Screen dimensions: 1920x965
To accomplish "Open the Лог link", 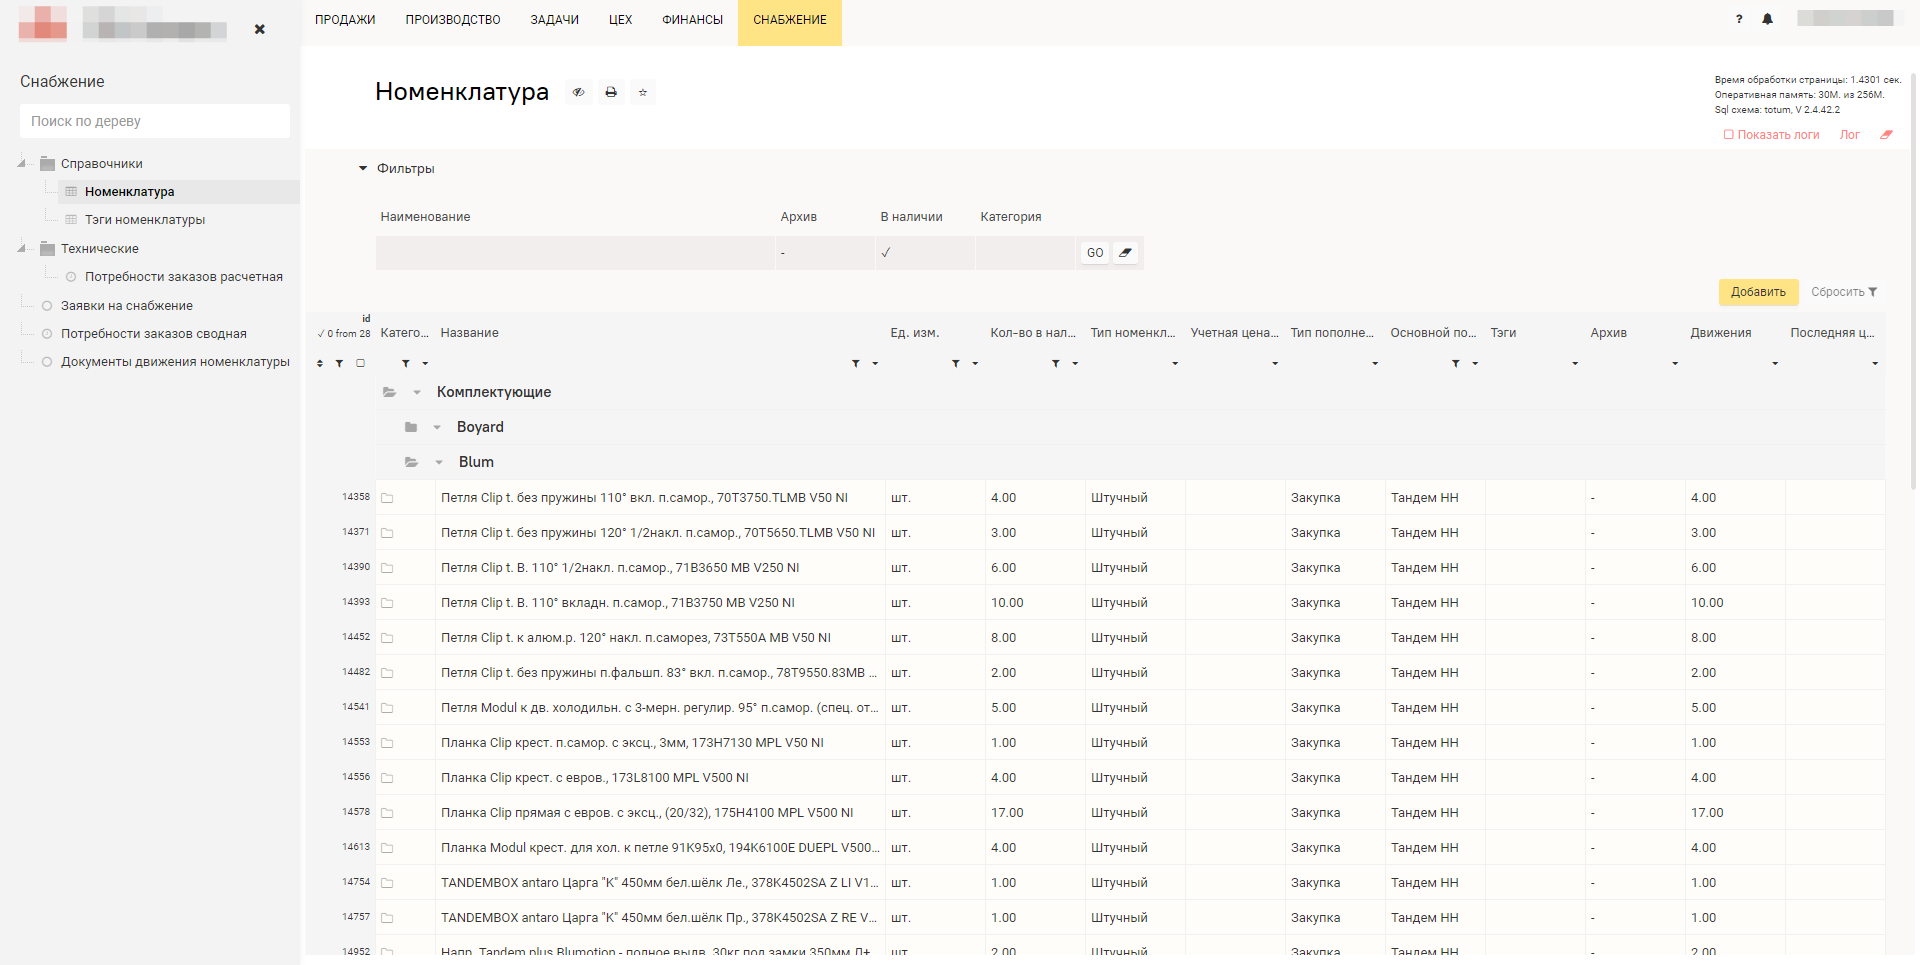I will [1850, 135].
